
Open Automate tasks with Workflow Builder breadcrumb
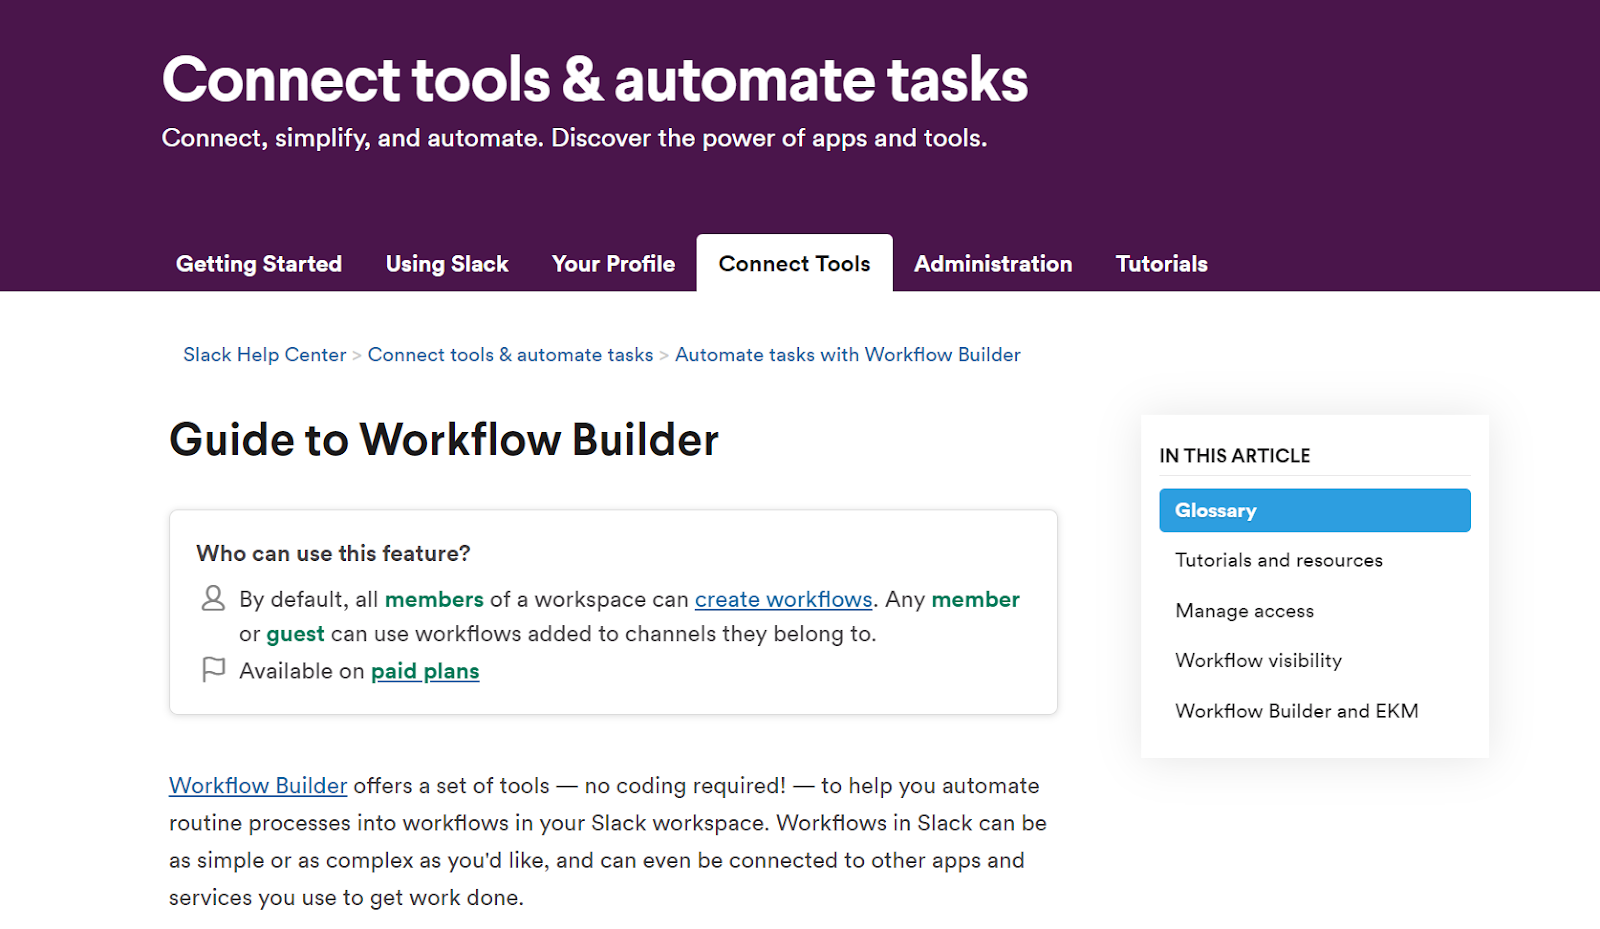tap(847, 354)
